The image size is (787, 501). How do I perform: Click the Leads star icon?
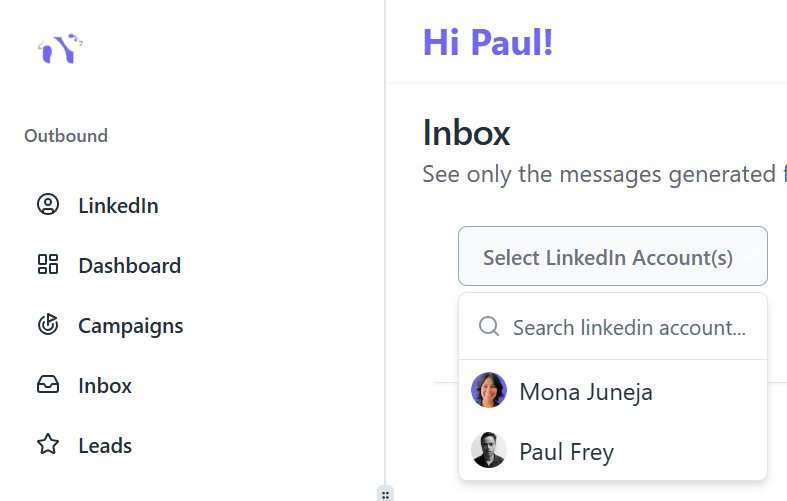point(48,445)
